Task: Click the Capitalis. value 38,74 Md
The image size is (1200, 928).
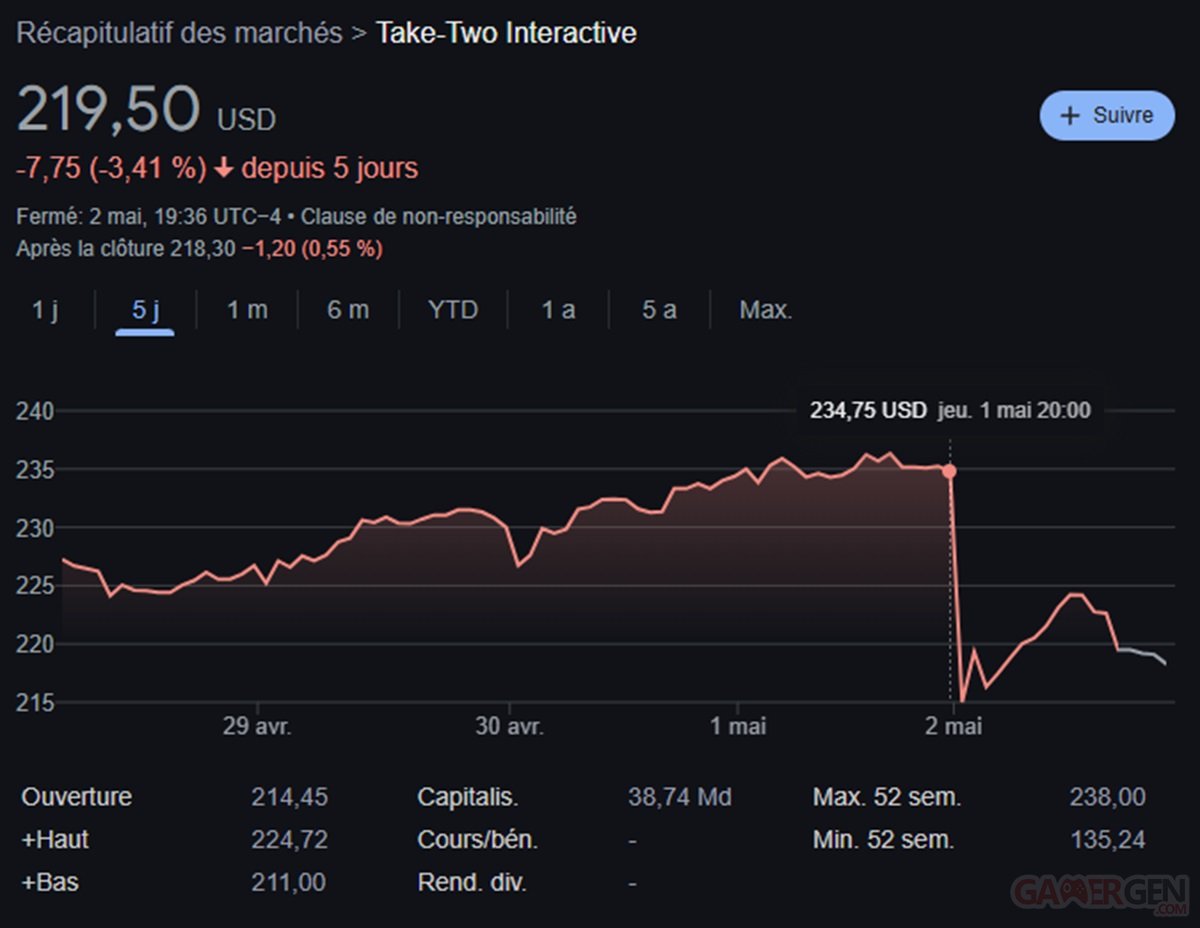Action: point(680,797)
